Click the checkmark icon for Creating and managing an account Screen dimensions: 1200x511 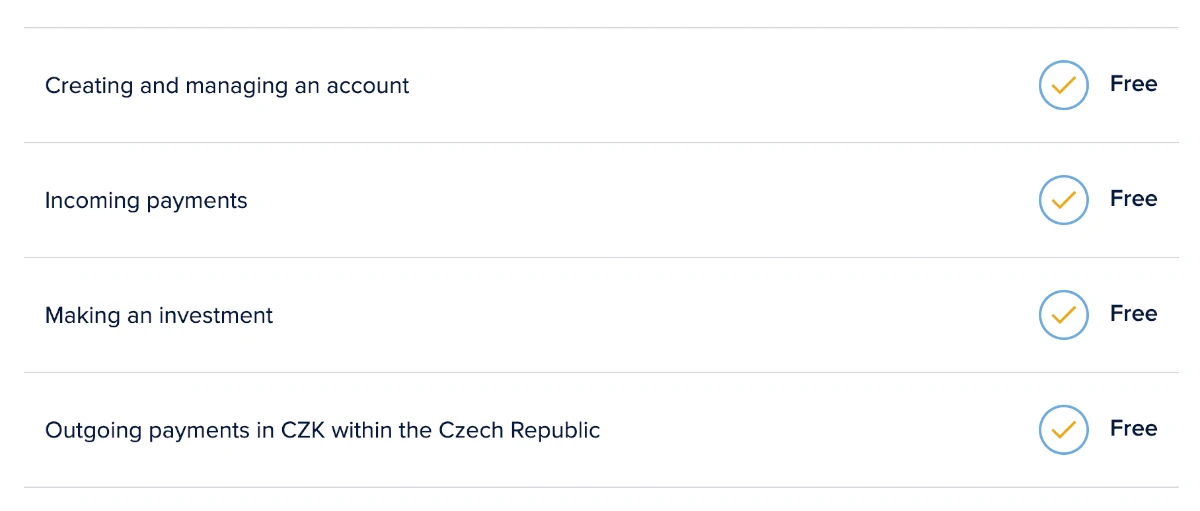tap(1063, 85)
